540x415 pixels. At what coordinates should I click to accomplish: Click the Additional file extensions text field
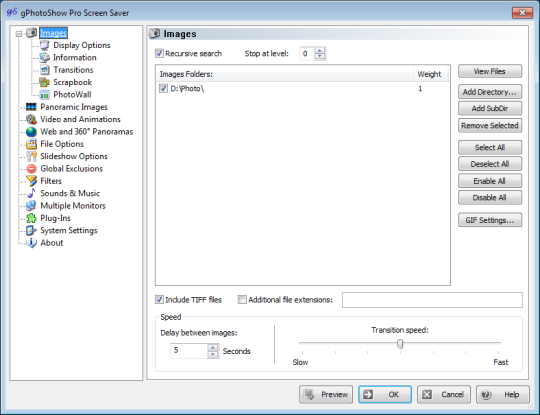tap(432, 300)
